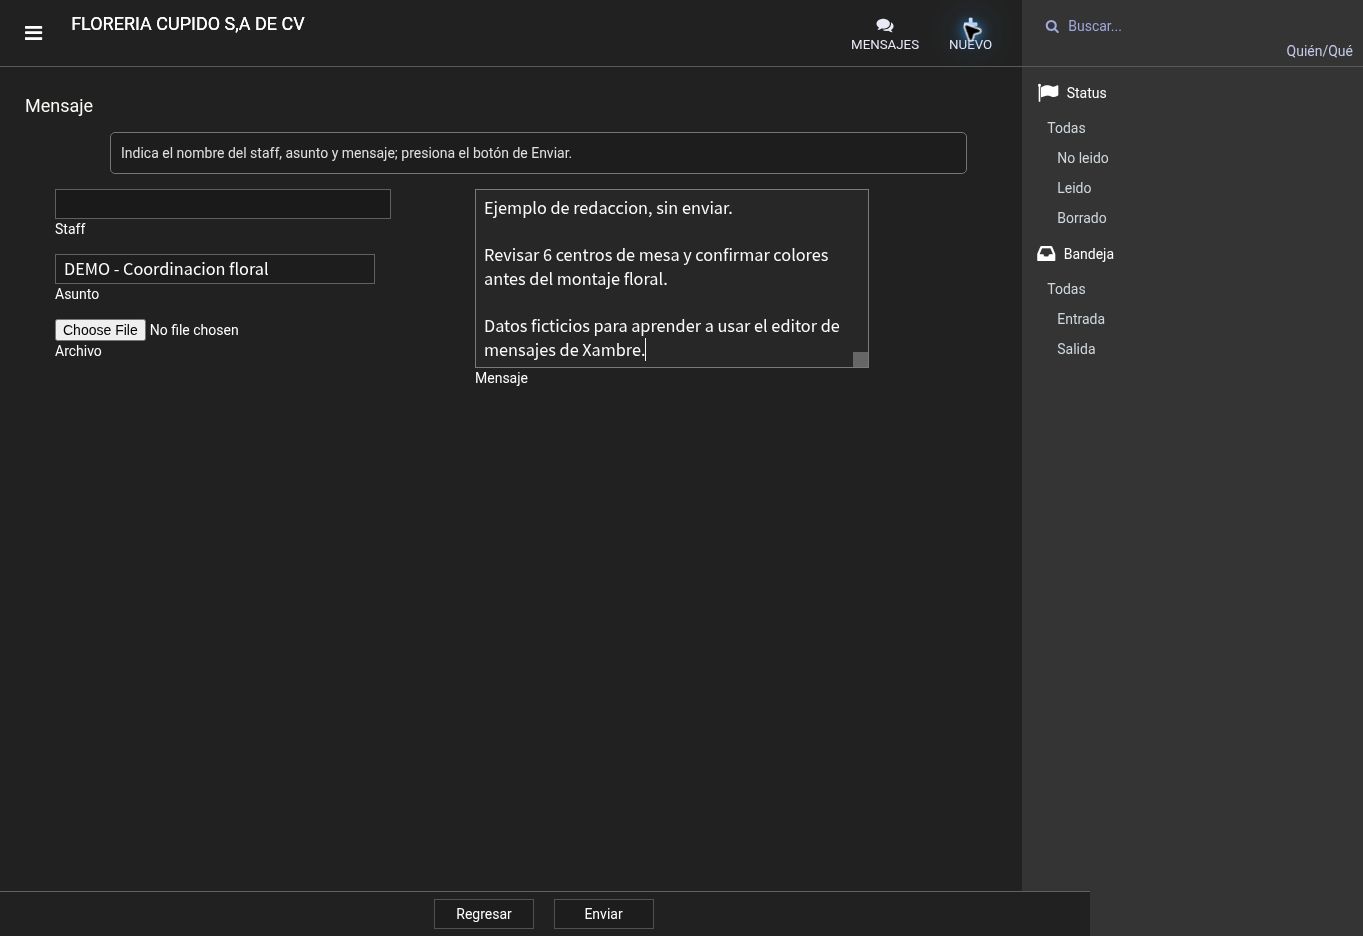Image resolution: width=1363 pixels, height=936 pixels.
Task: Focus the Buscar search field
Action: pos(1200,26)
